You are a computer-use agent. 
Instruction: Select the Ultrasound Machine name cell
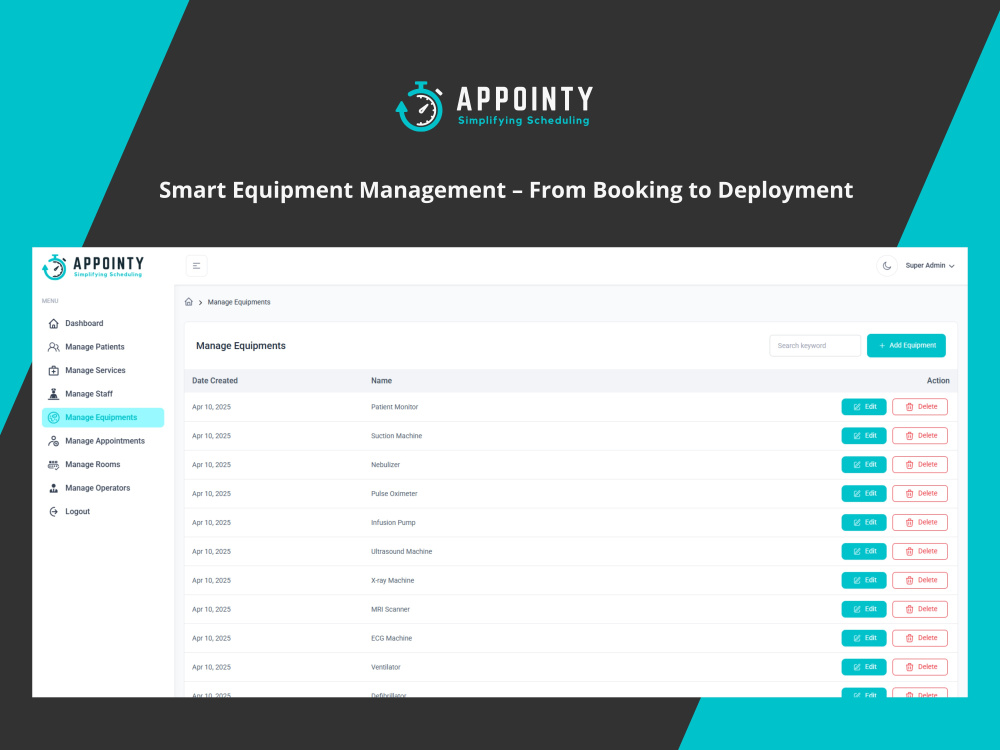pos(402,552)
